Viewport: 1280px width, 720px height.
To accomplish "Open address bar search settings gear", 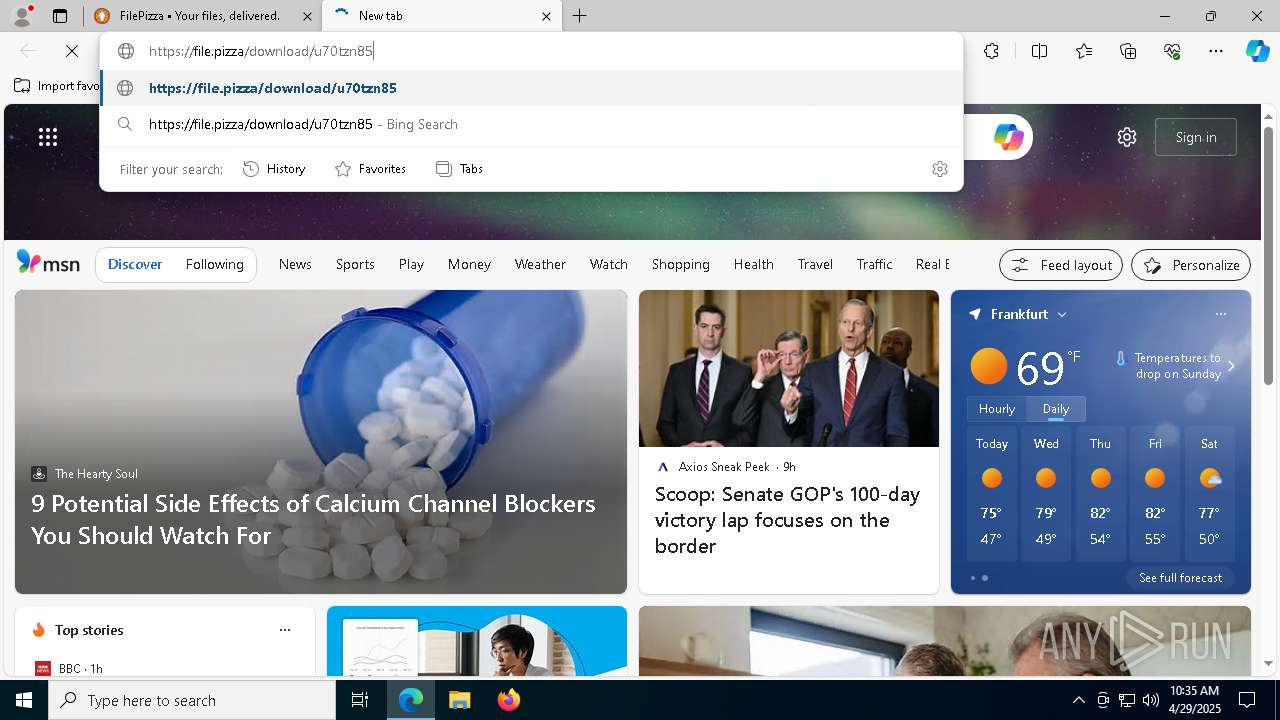I will coord(939,169).
